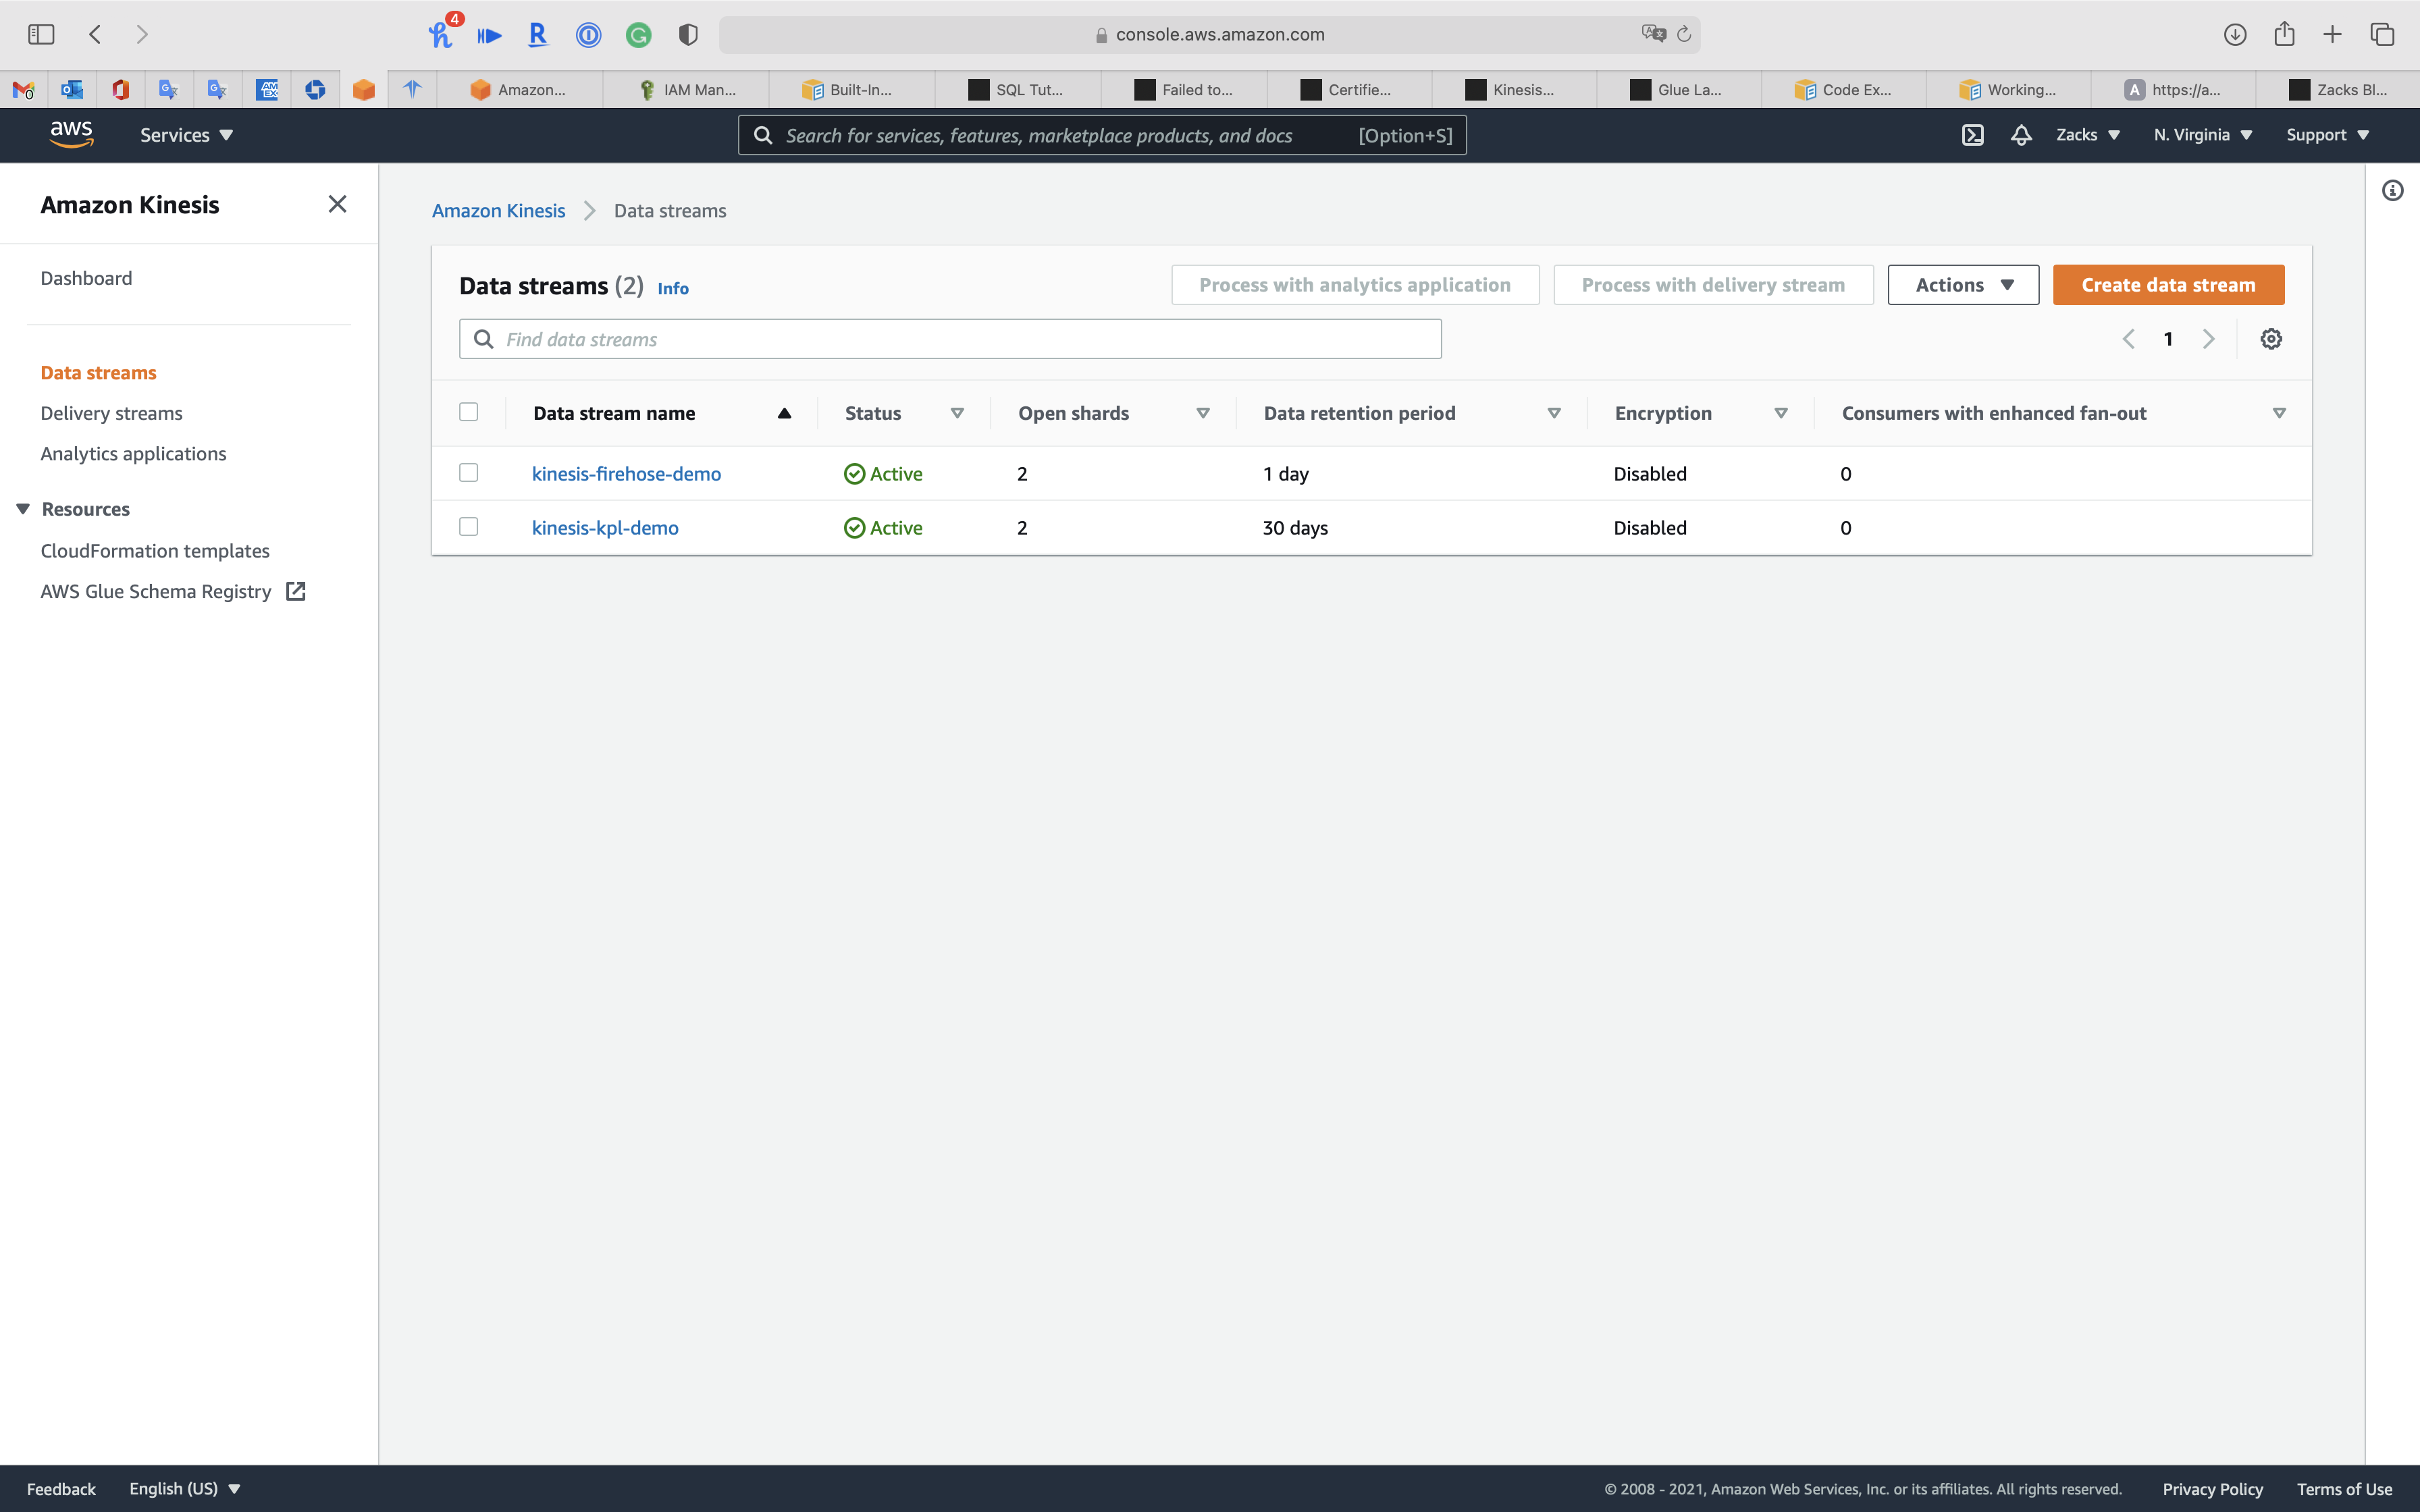
Task: Click the Safari share icon
Action: pyautogui.click(x=2284, y=34)
